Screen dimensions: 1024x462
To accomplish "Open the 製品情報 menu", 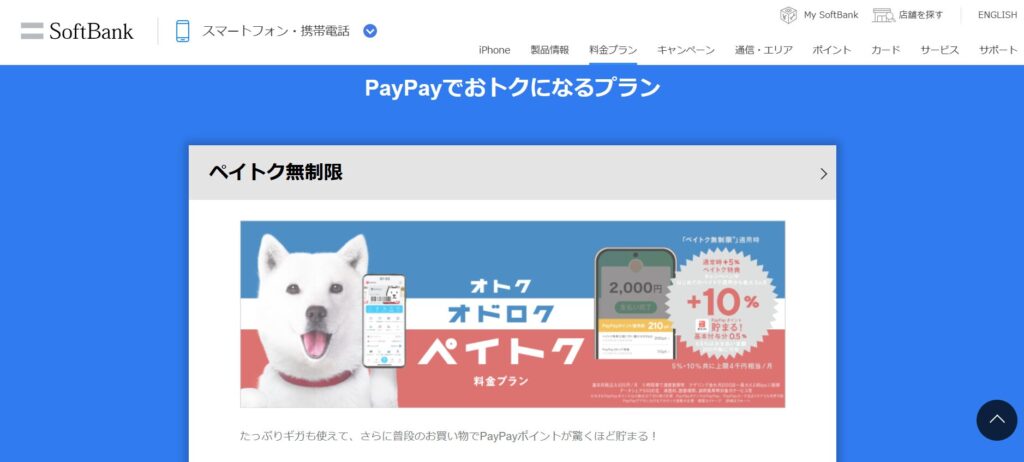I will [549, 50].
